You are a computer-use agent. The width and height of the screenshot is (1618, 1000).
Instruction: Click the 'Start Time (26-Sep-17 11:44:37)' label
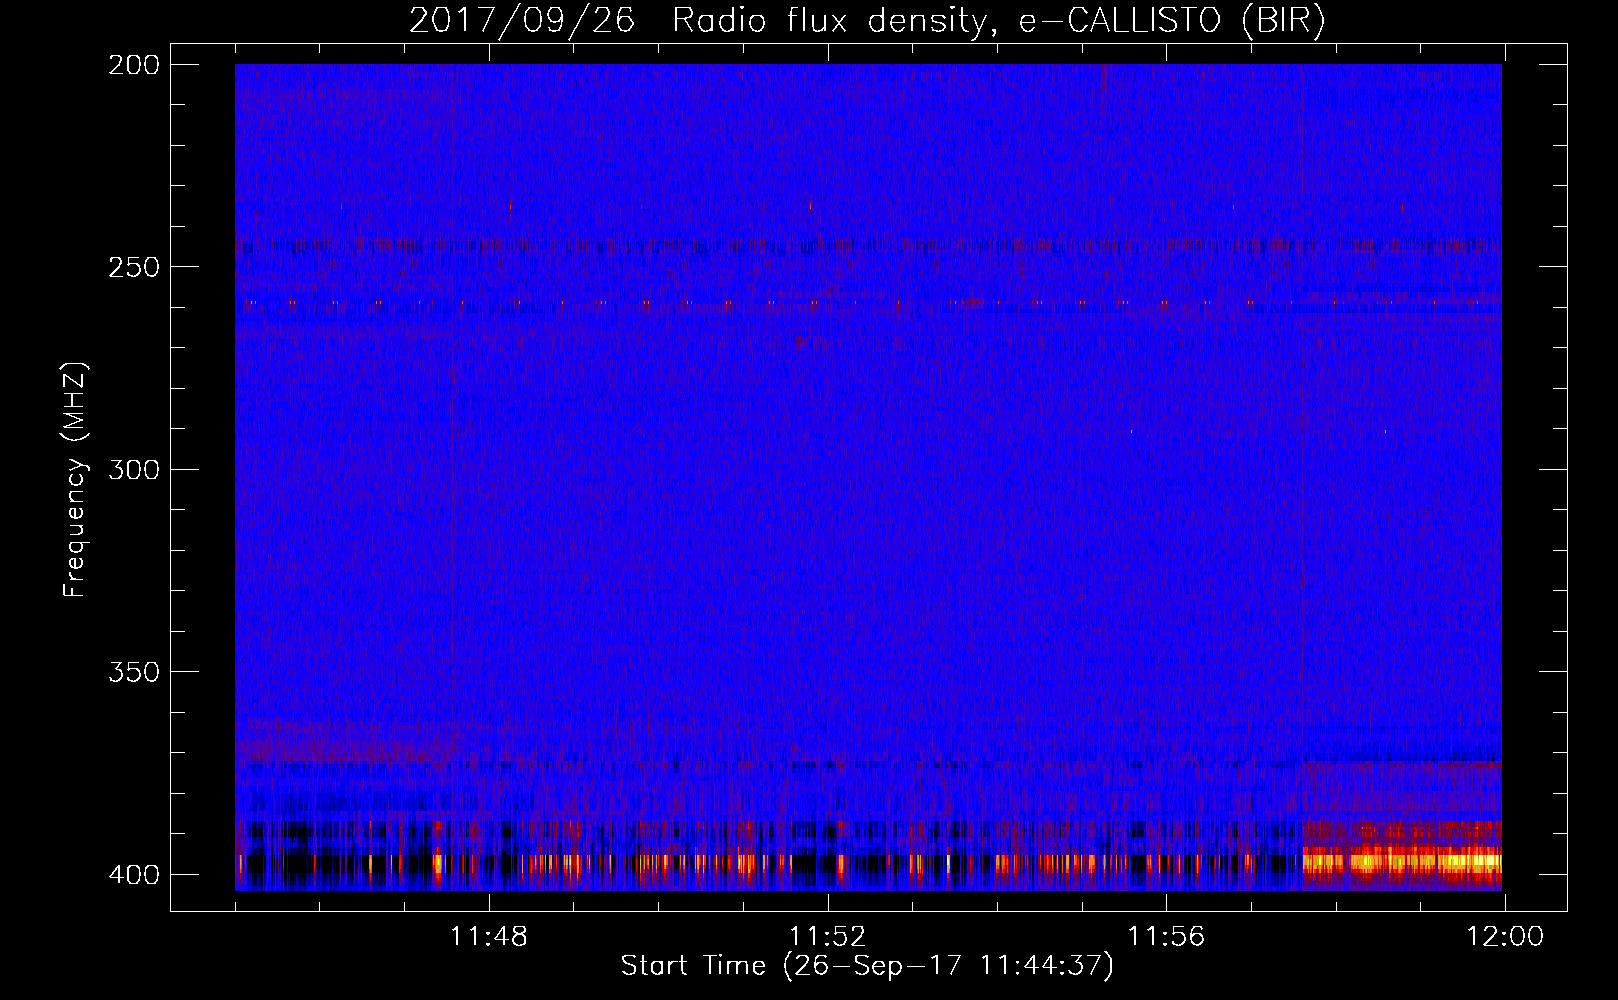pos(867,966)
